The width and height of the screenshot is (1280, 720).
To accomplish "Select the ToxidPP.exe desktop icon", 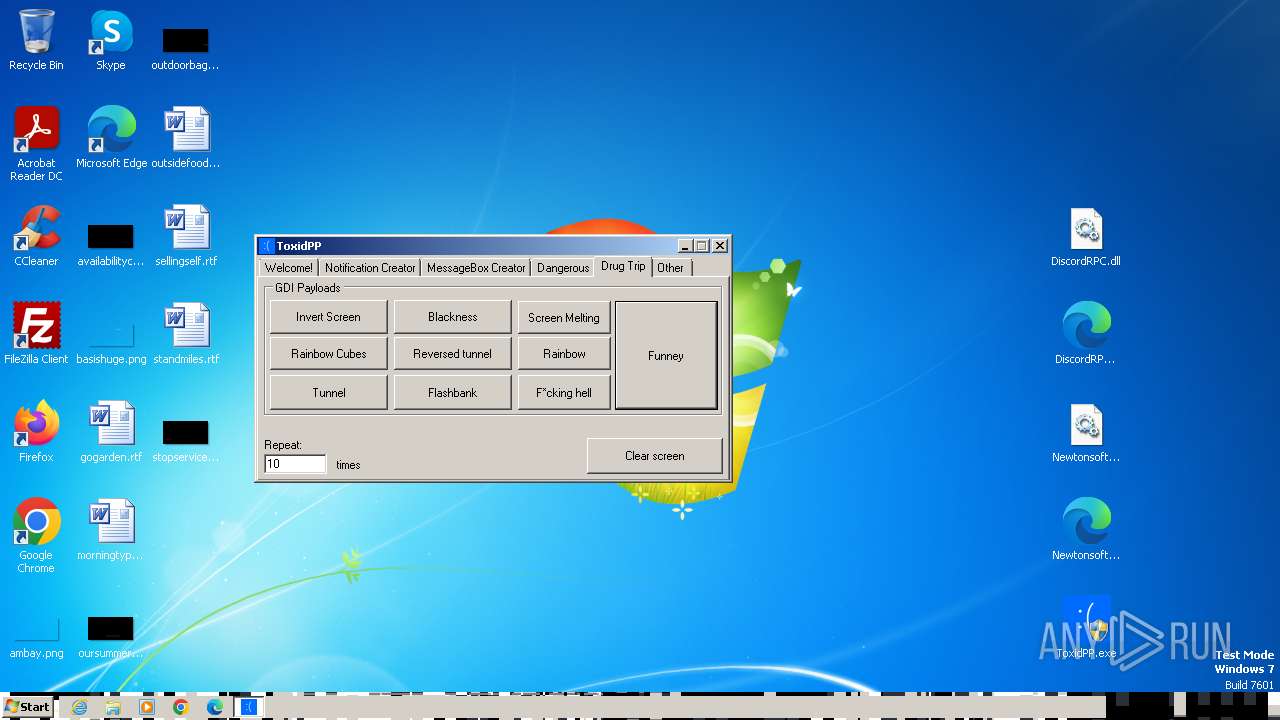I will (1085, 628).
